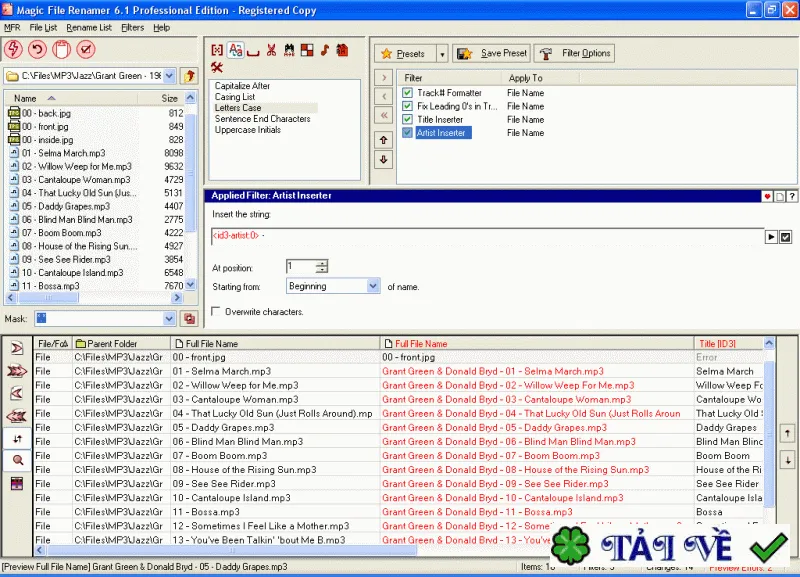Open the Presets dropdown arrow
Image resolution: width=800 pixels, height=577 pixels.
coord(442,54)
